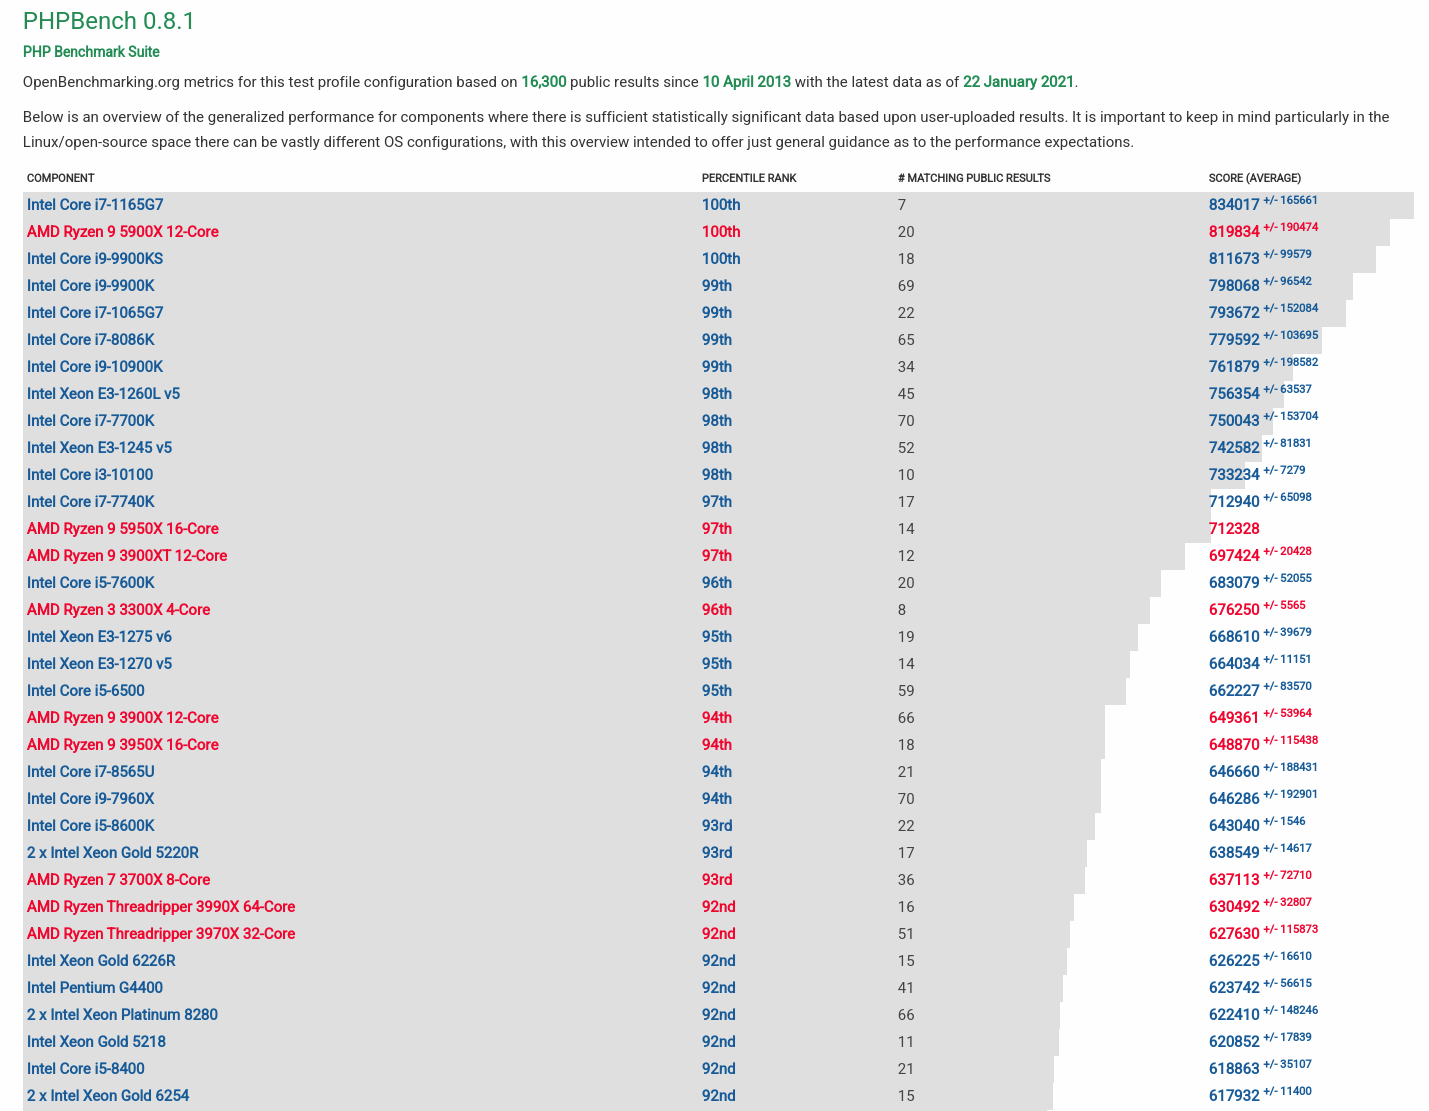Click the score value 819834
Screen dimensions: 1429x1111
1234,232
